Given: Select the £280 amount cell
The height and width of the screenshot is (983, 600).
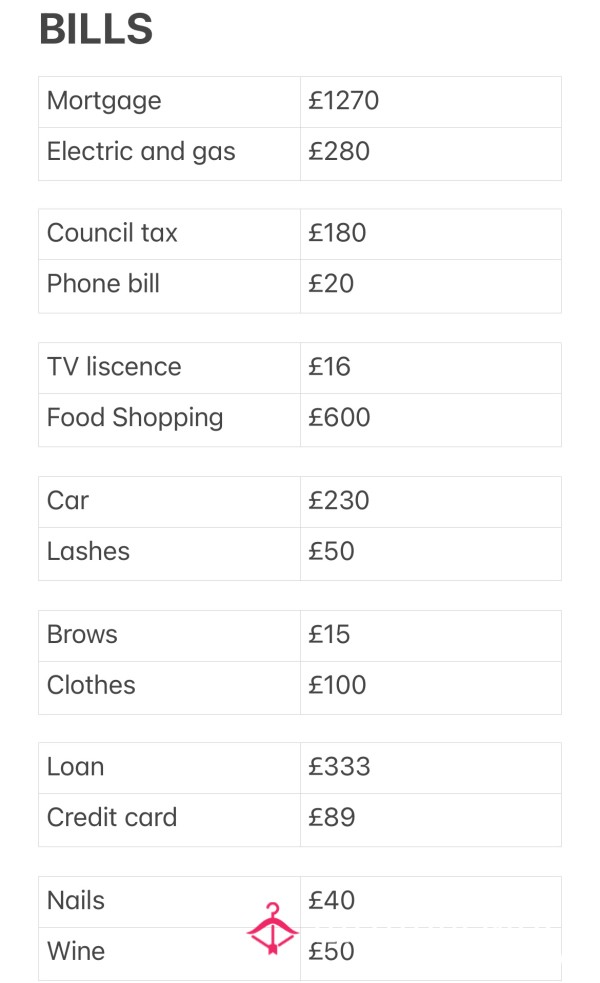Looking at the screenshot, I should tap(431, 154).
